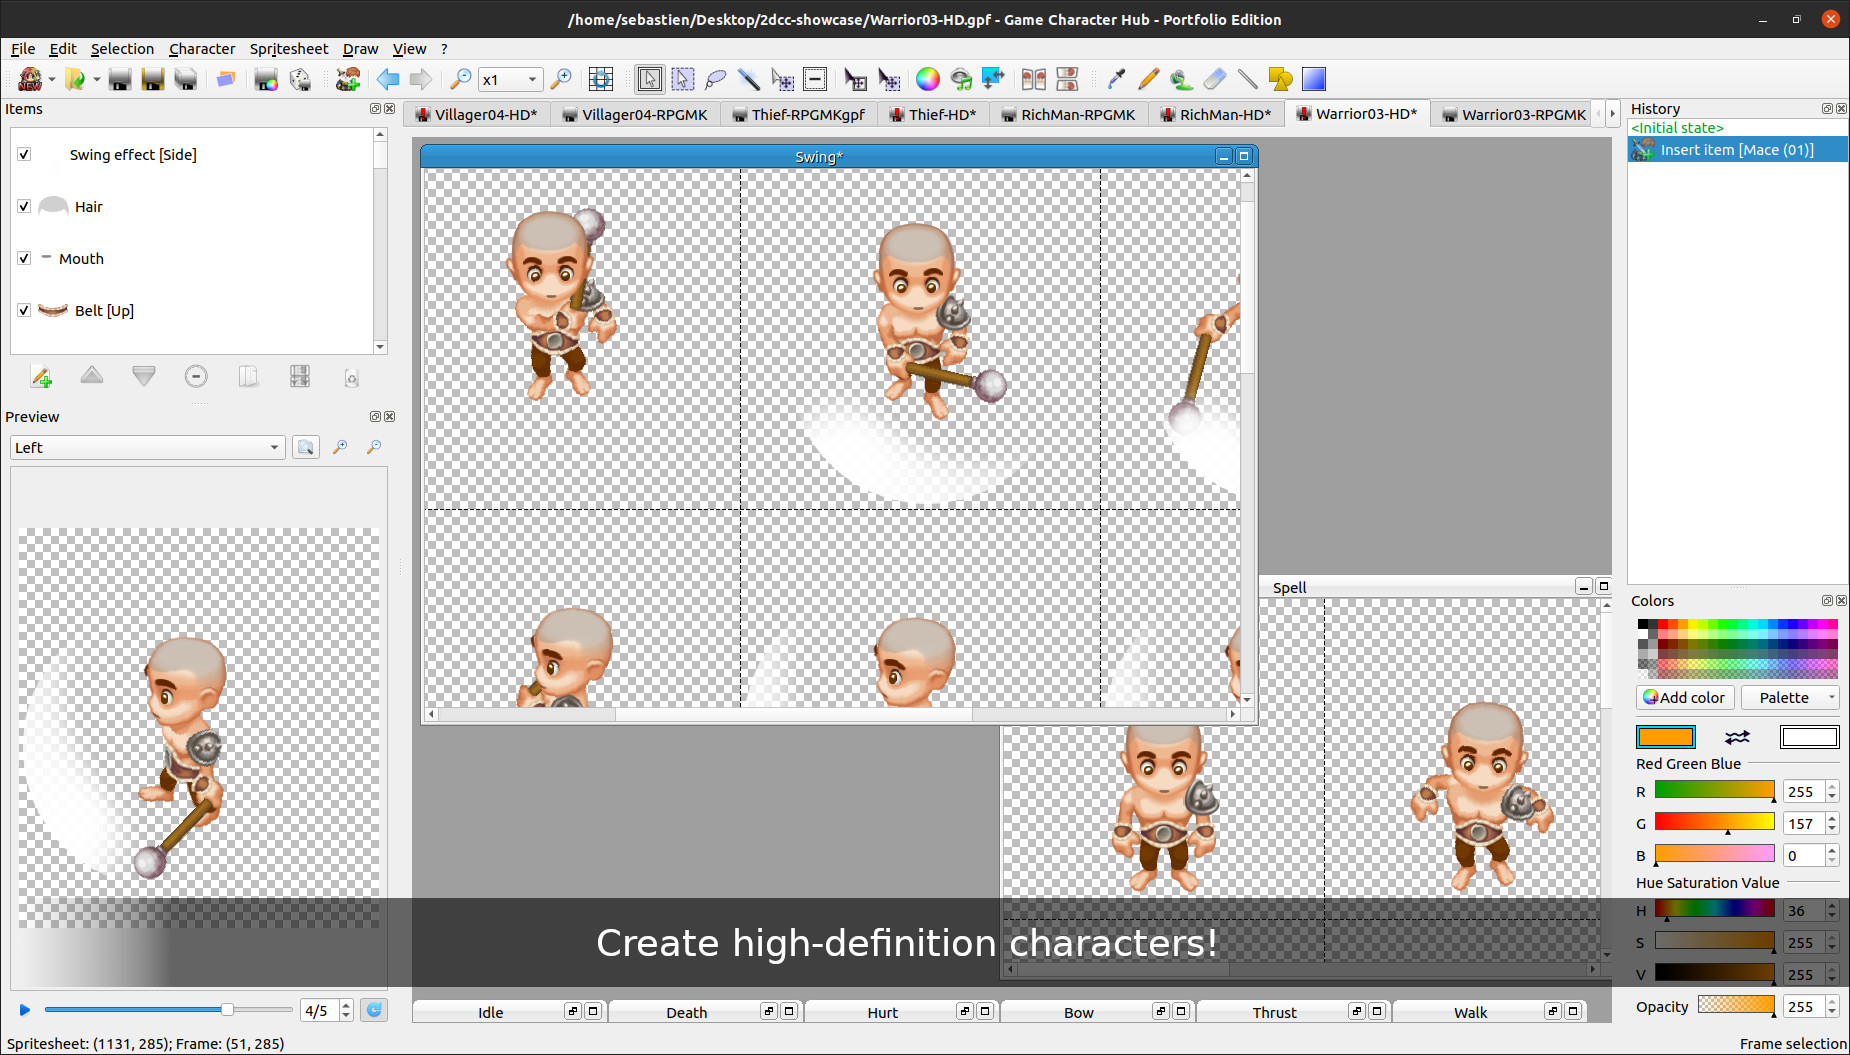Open the preview direction dropdown showing Left
The image size is (1850, 1055).
[146, 447]
